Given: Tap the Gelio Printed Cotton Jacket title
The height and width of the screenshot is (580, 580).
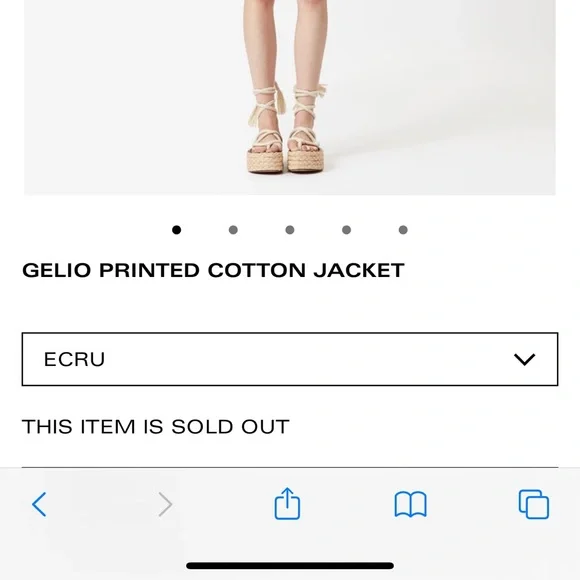Looking at the screenshot, I should 213,270.
